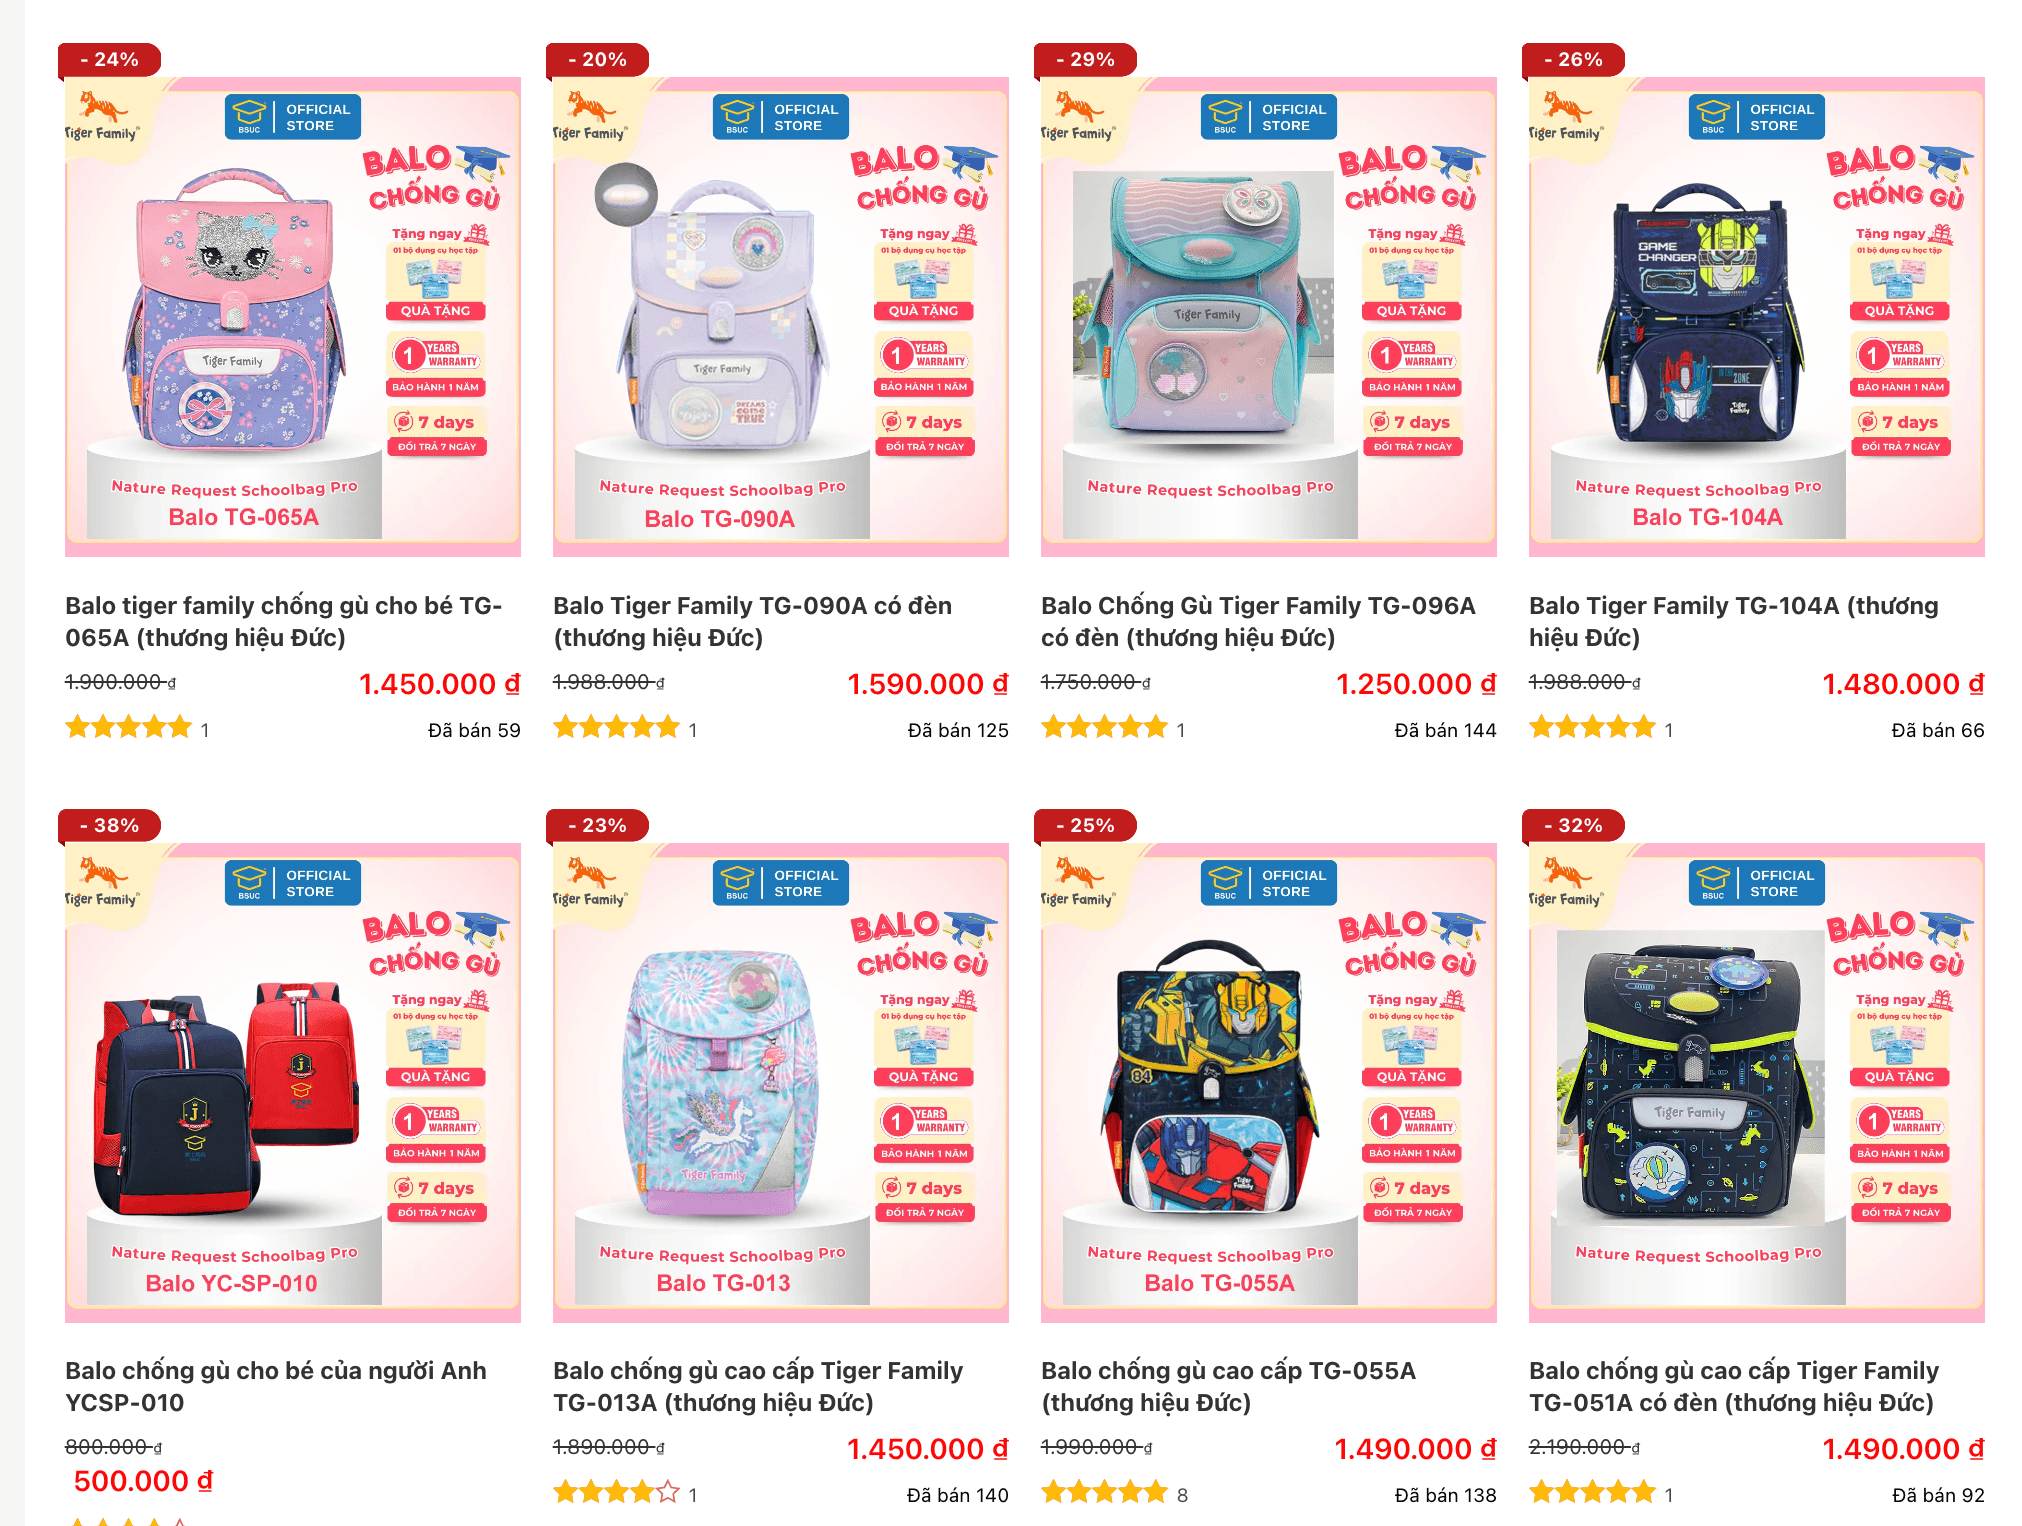Open the Balo YC-SP-010 product image

pyautogui.click(x=293, y=1082)
